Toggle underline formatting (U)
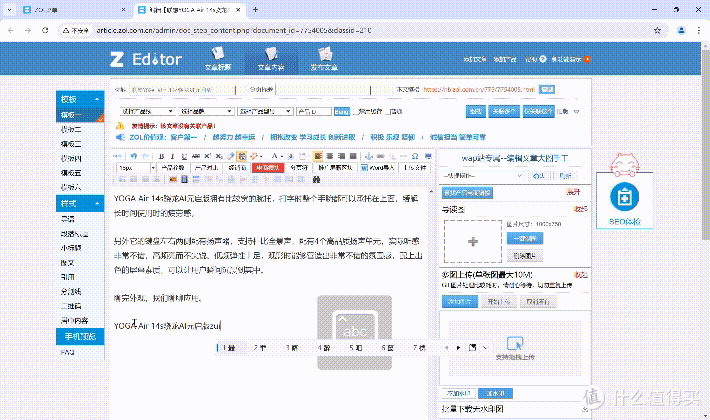 (x=184, y=156)
